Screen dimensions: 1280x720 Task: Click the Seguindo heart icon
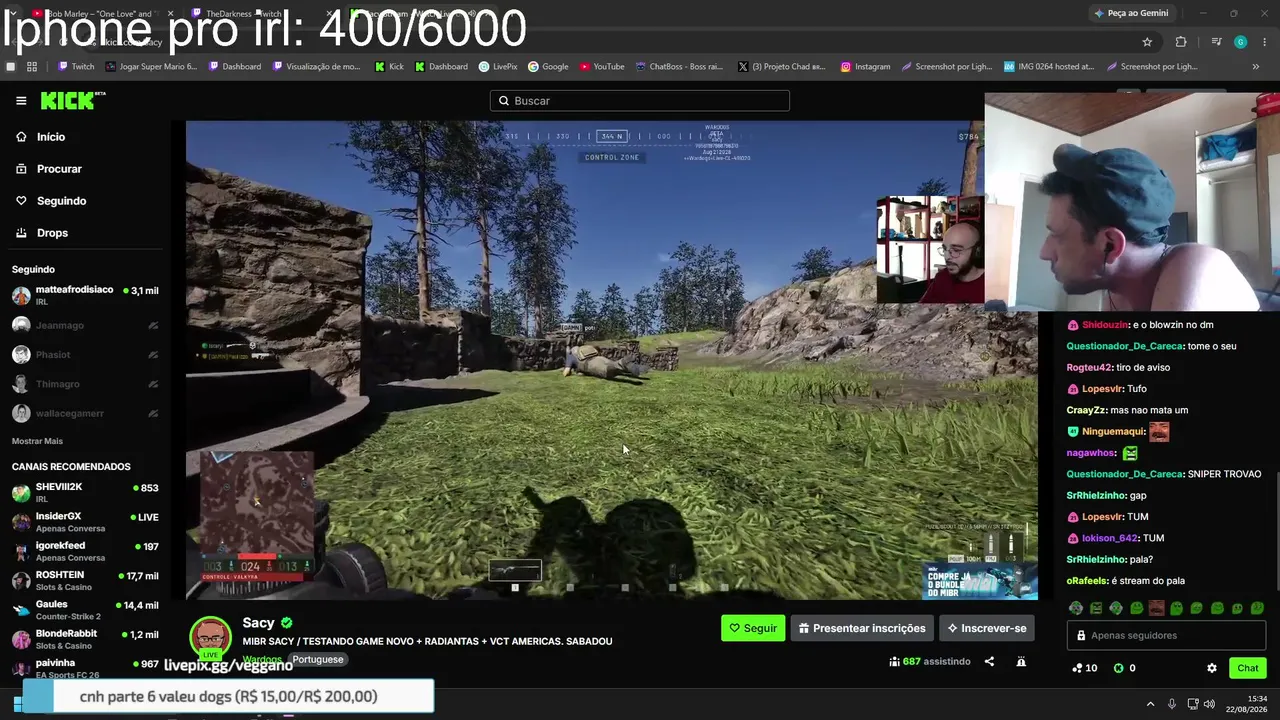click(21, 201)
